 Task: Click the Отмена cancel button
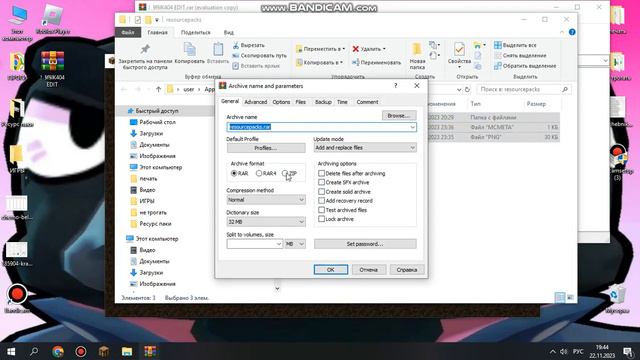(368, 270)
